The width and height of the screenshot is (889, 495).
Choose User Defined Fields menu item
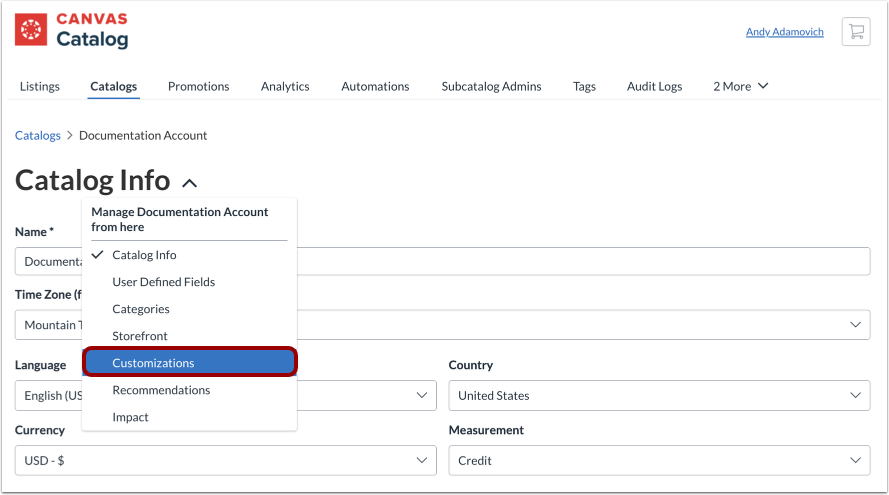163,282
